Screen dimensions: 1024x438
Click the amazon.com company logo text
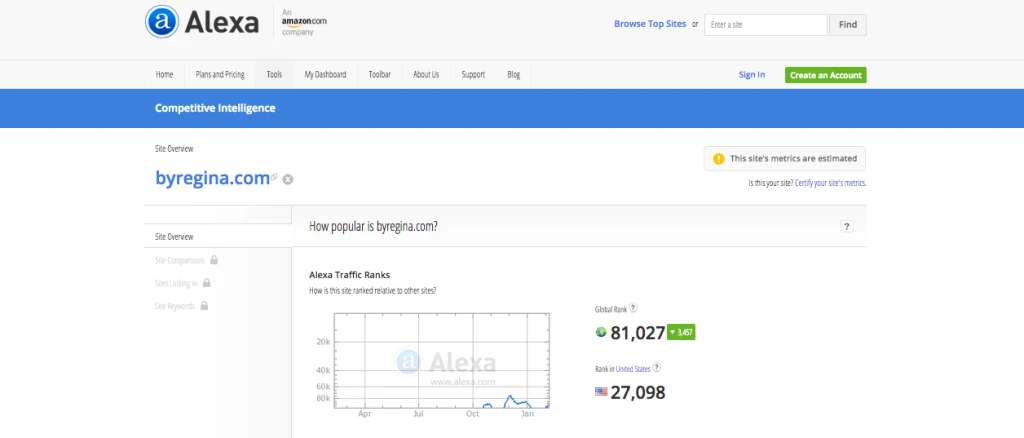(304, 21)
